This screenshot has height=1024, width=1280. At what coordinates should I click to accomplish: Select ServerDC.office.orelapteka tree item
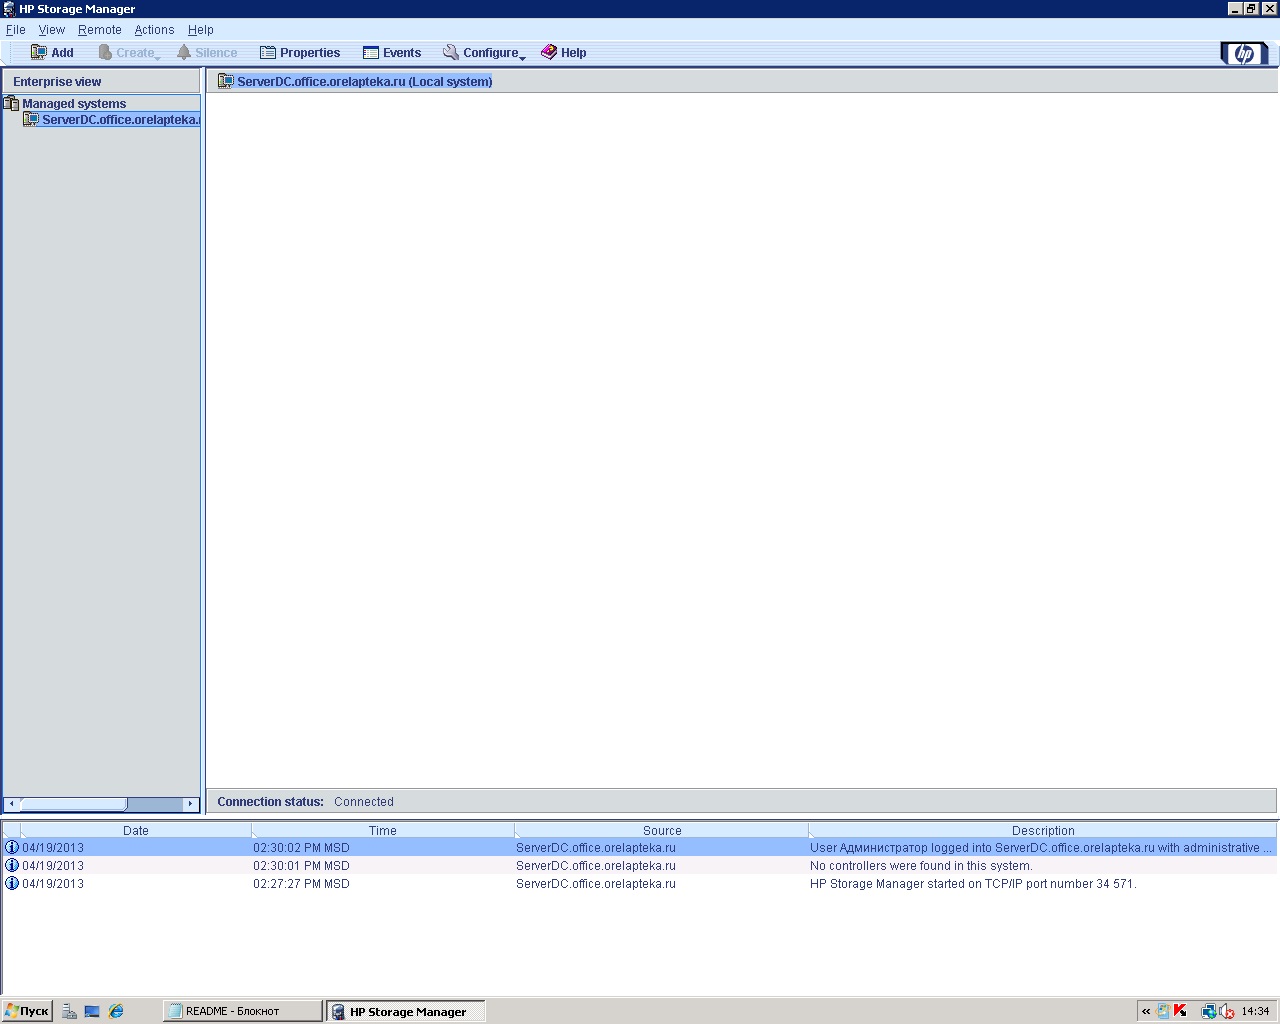point(121,120)
